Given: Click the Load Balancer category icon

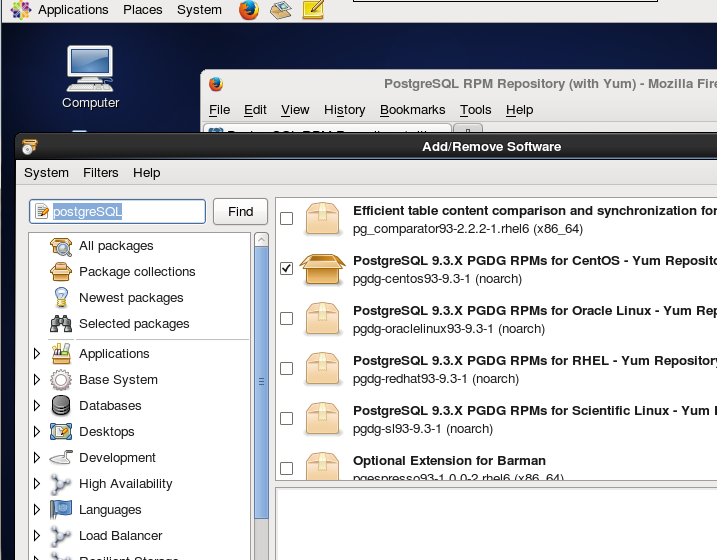Looking at the screenshot, I should pyautogui.click(x=61, y=535).
